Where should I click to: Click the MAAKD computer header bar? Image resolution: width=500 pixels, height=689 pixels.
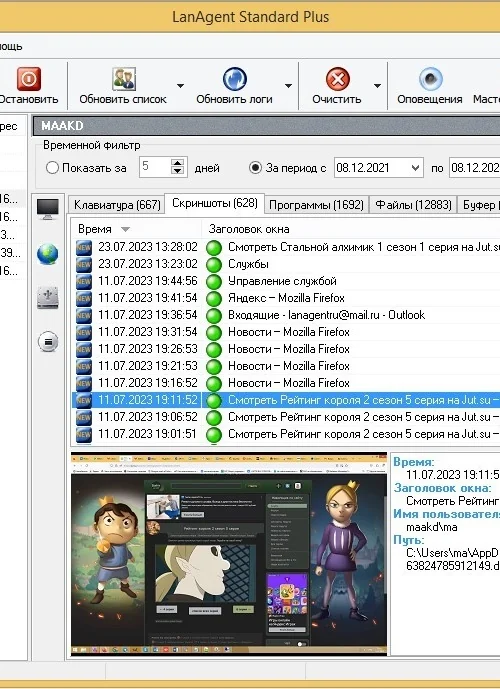[x=266, y=126]
